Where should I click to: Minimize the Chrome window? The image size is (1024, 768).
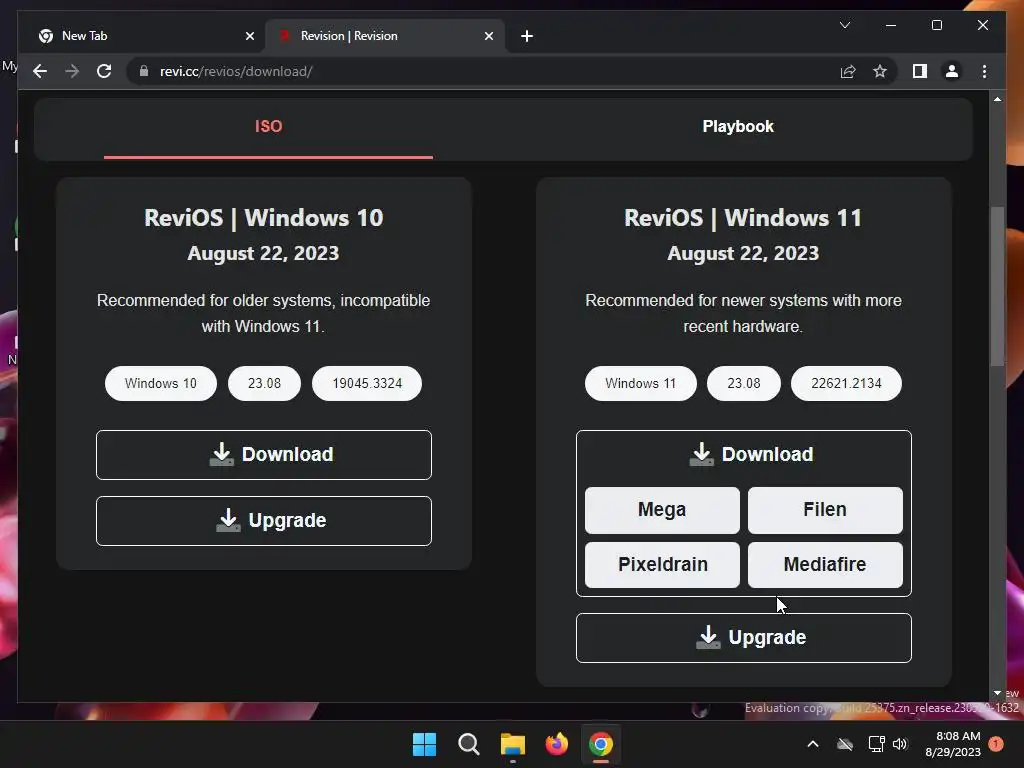tap(891, 25)
